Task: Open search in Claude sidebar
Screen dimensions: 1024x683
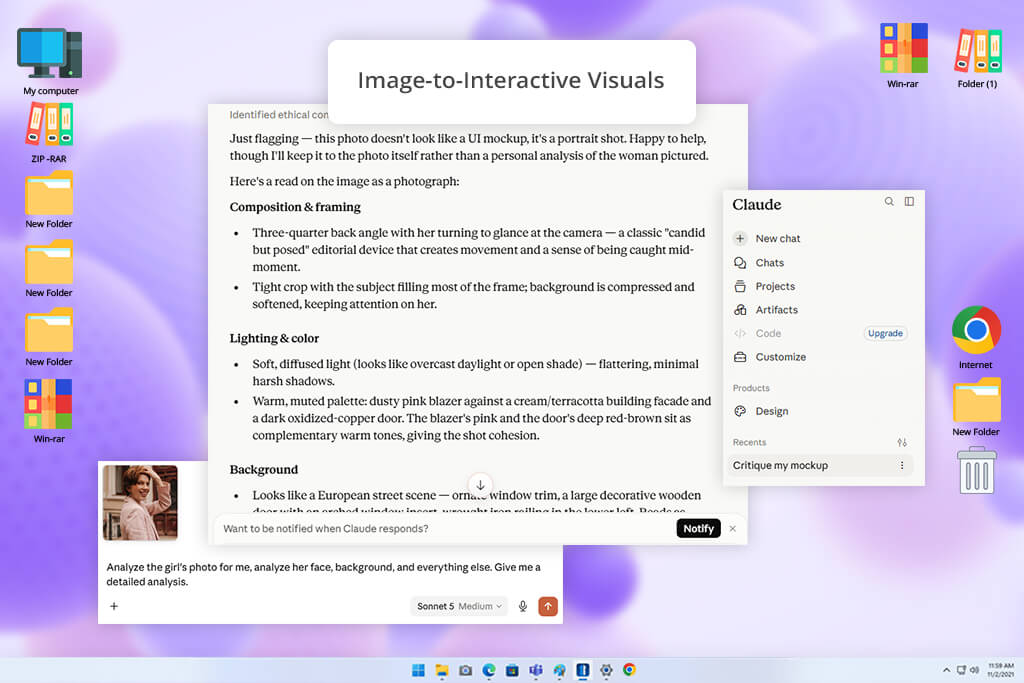Action: point(889,202)
